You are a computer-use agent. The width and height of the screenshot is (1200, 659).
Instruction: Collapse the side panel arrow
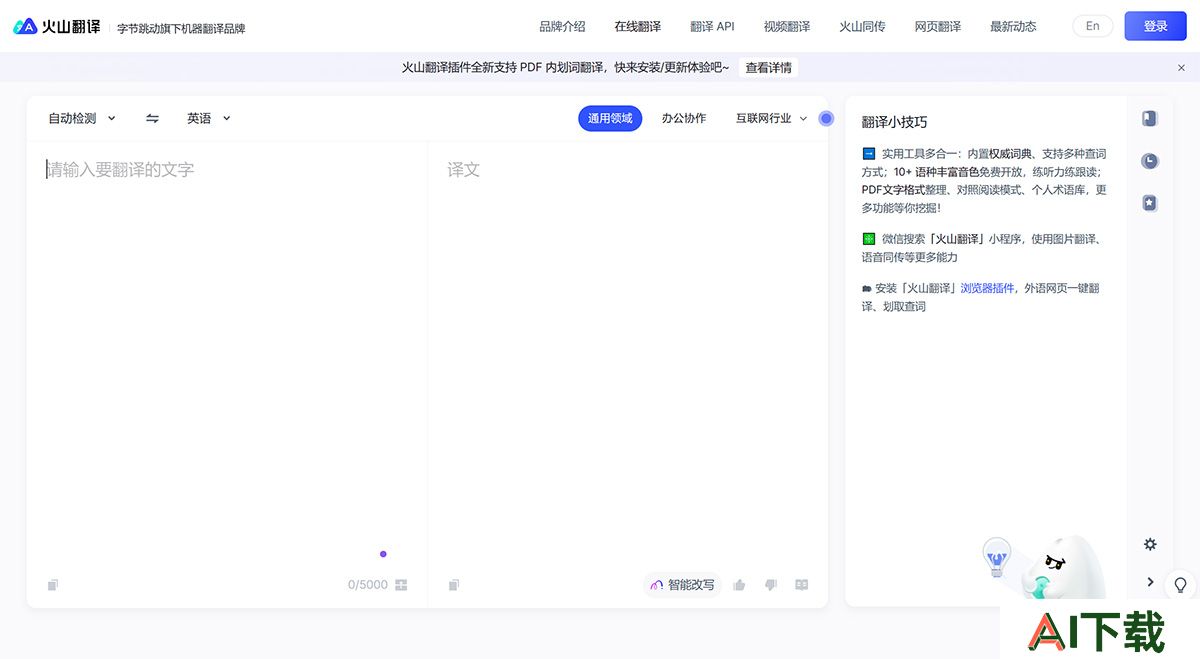tap(1150, 582)
